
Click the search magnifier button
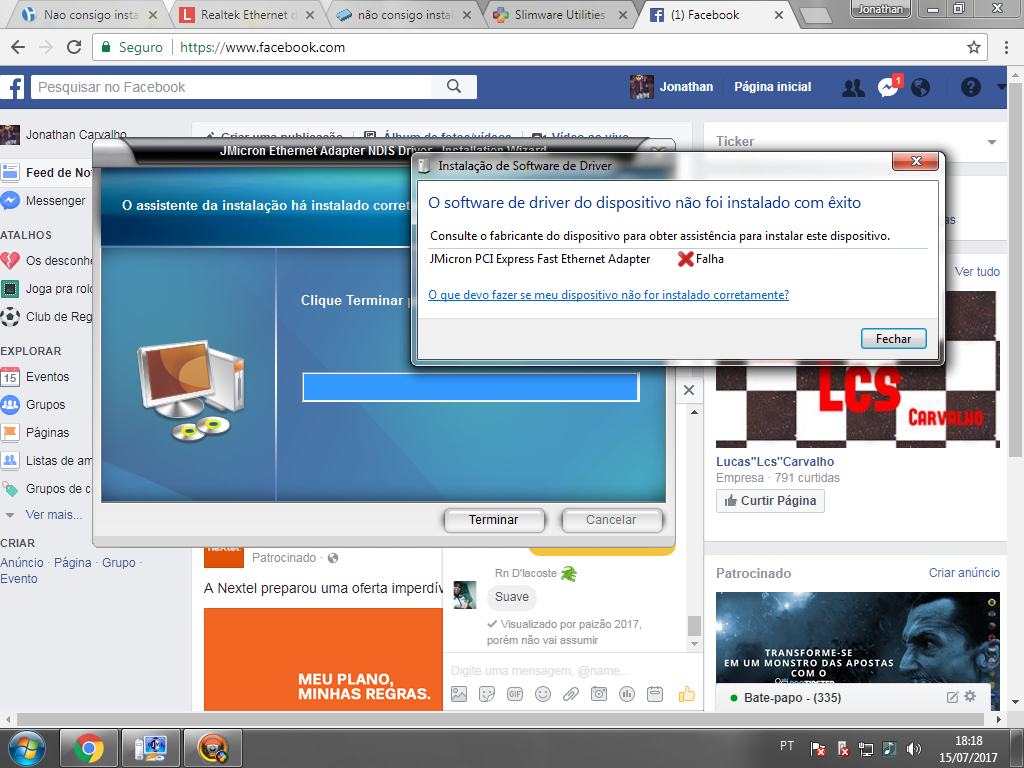(x=454, y=86)
